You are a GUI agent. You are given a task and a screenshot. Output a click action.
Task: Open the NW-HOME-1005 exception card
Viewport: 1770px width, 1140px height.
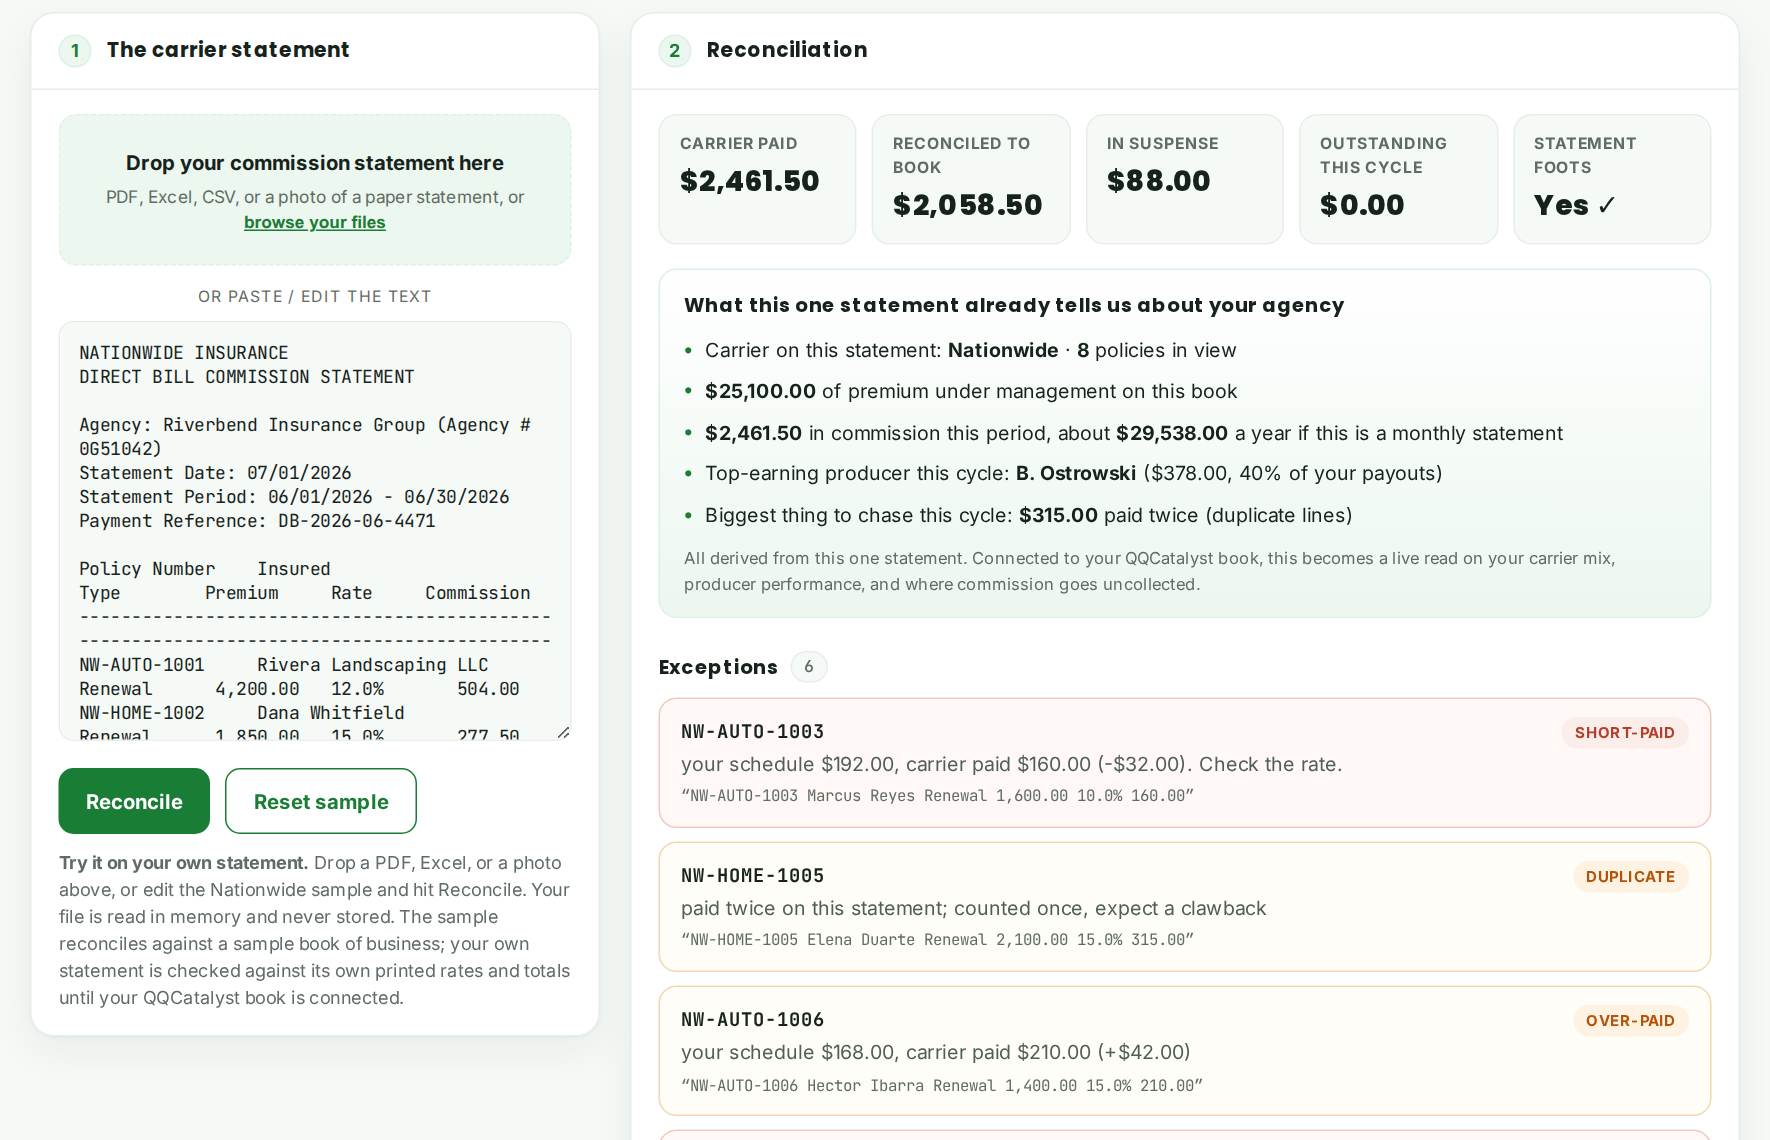[1185, 907]
